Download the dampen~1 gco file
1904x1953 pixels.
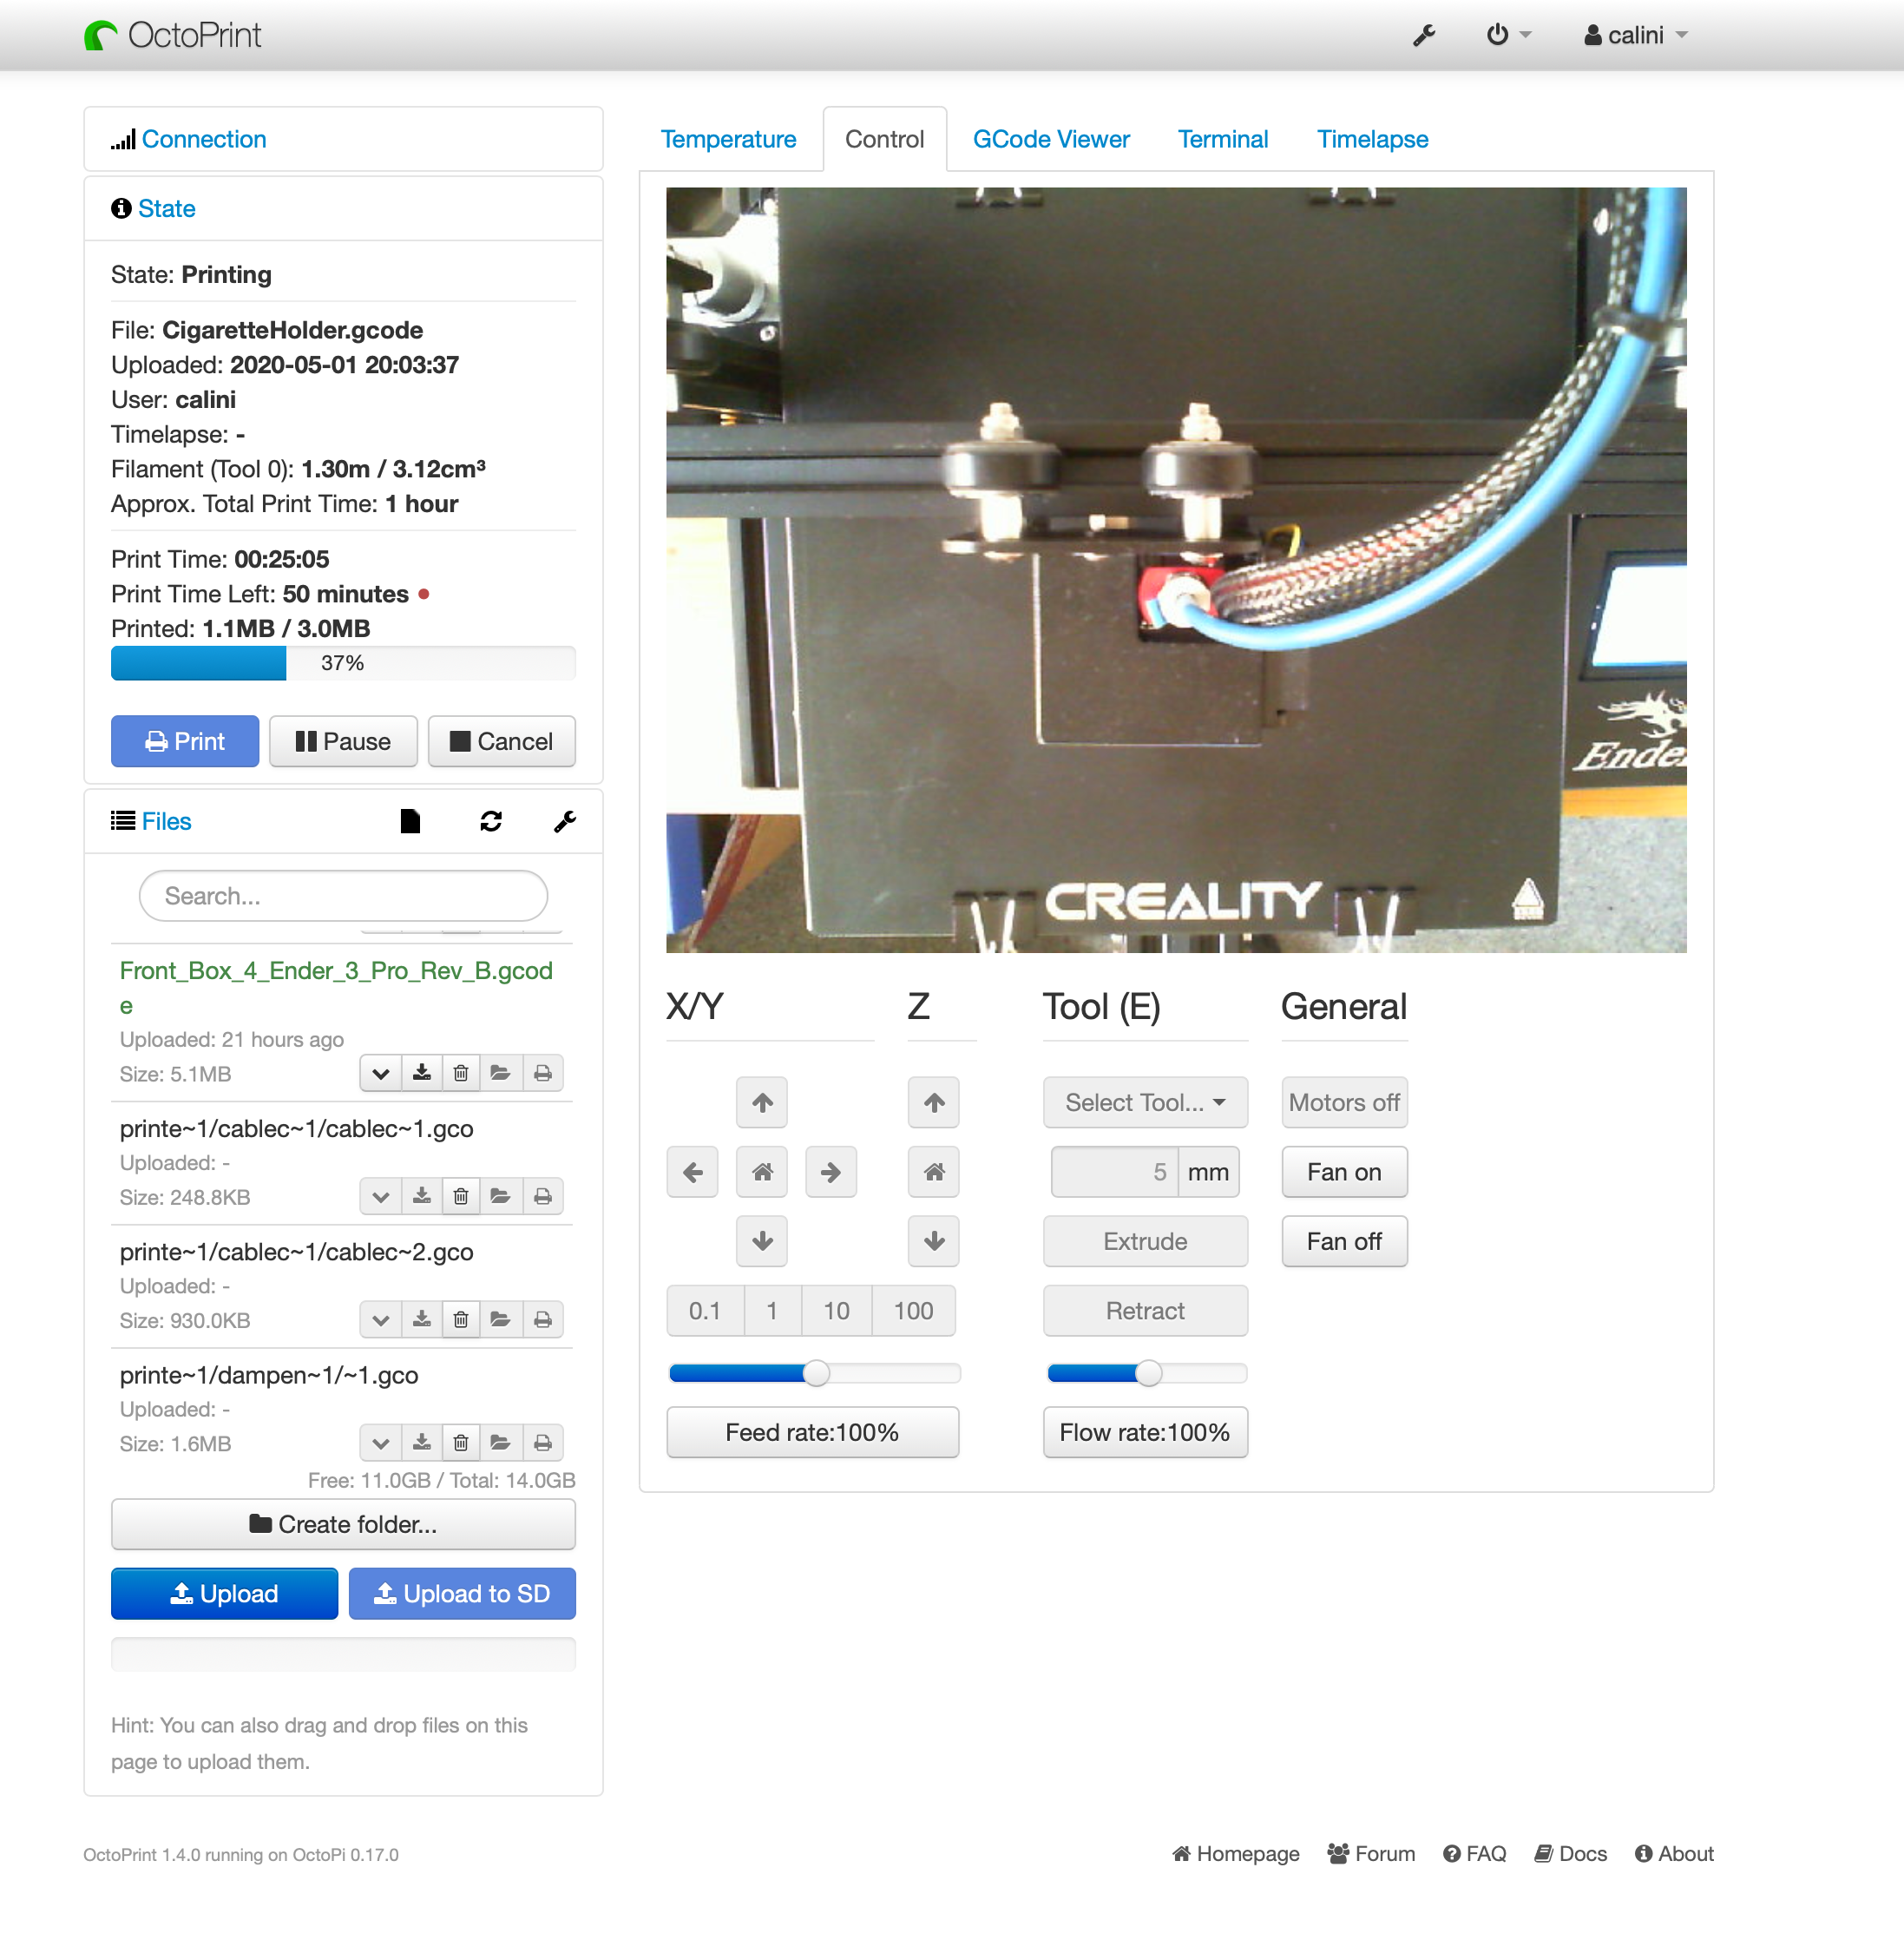(x=421, y=1442)
